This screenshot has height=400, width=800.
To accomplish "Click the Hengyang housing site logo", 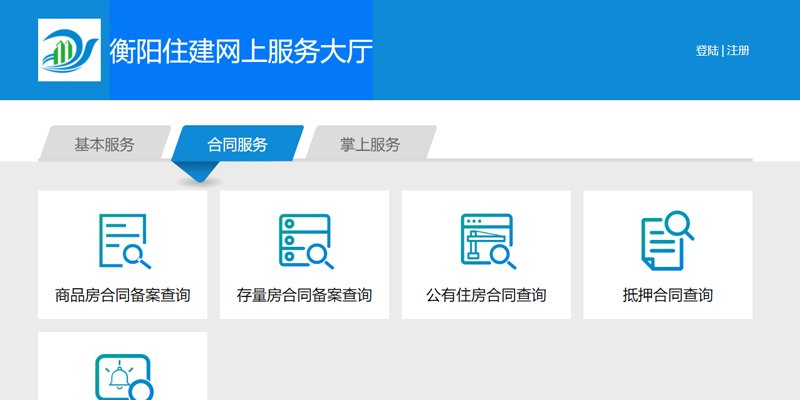I will pyautogui.click(x=69, y=50).
